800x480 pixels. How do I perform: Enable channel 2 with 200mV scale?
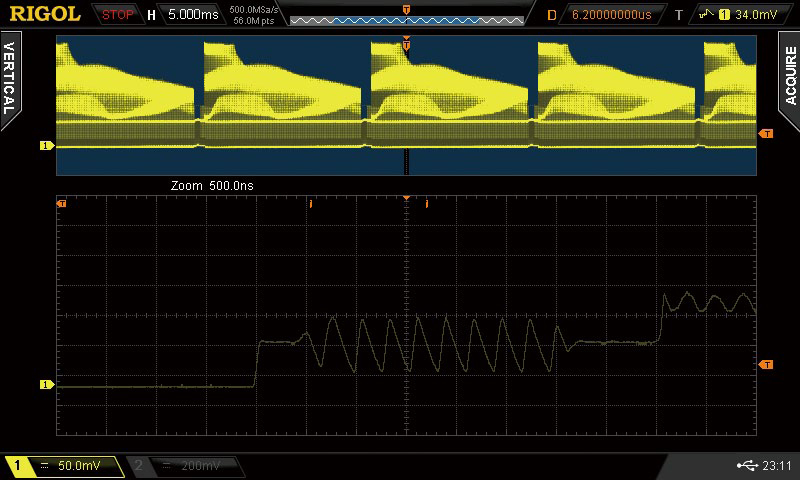click(x=185, y=466)
